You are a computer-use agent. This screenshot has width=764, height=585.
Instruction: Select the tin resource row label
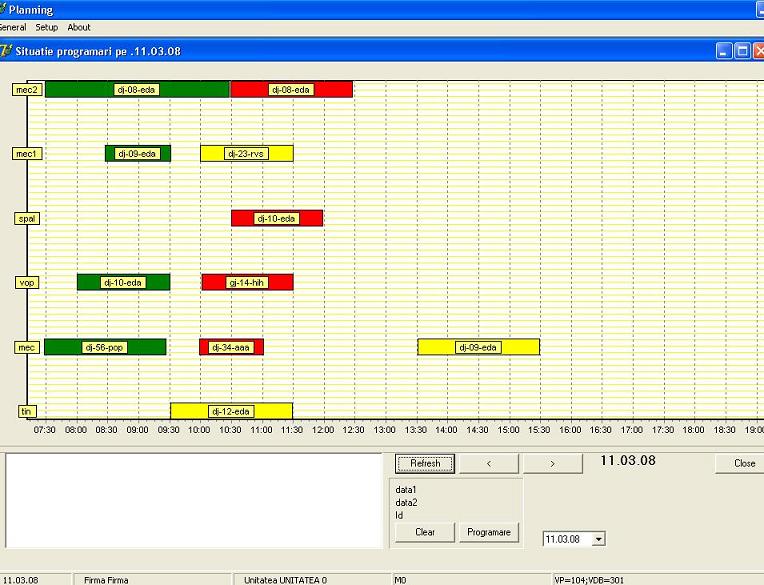pos(27,411)
